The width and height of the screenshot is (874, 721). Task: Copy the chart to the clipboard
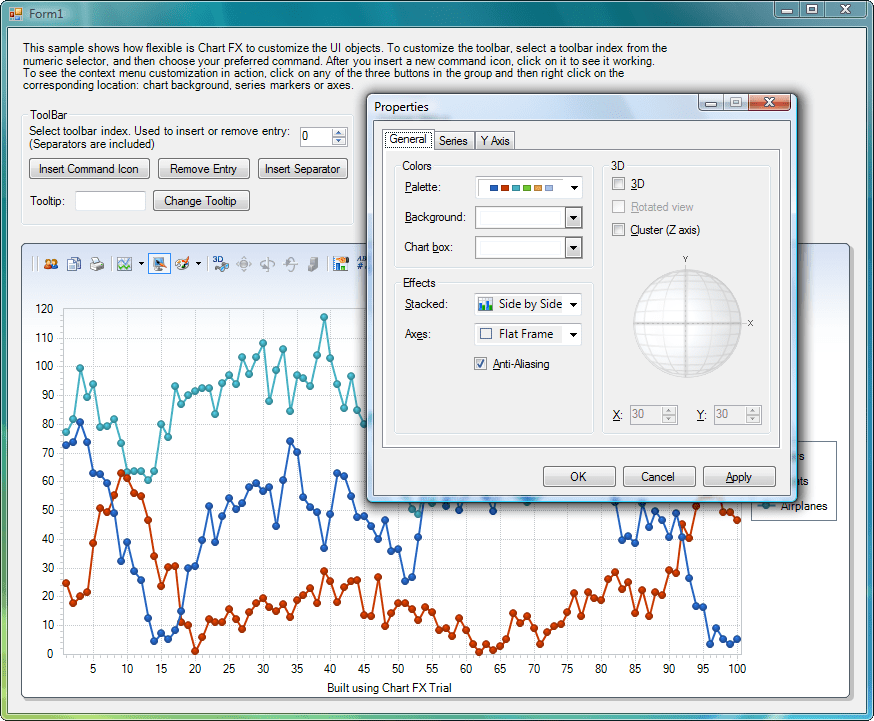click(73, 262)
